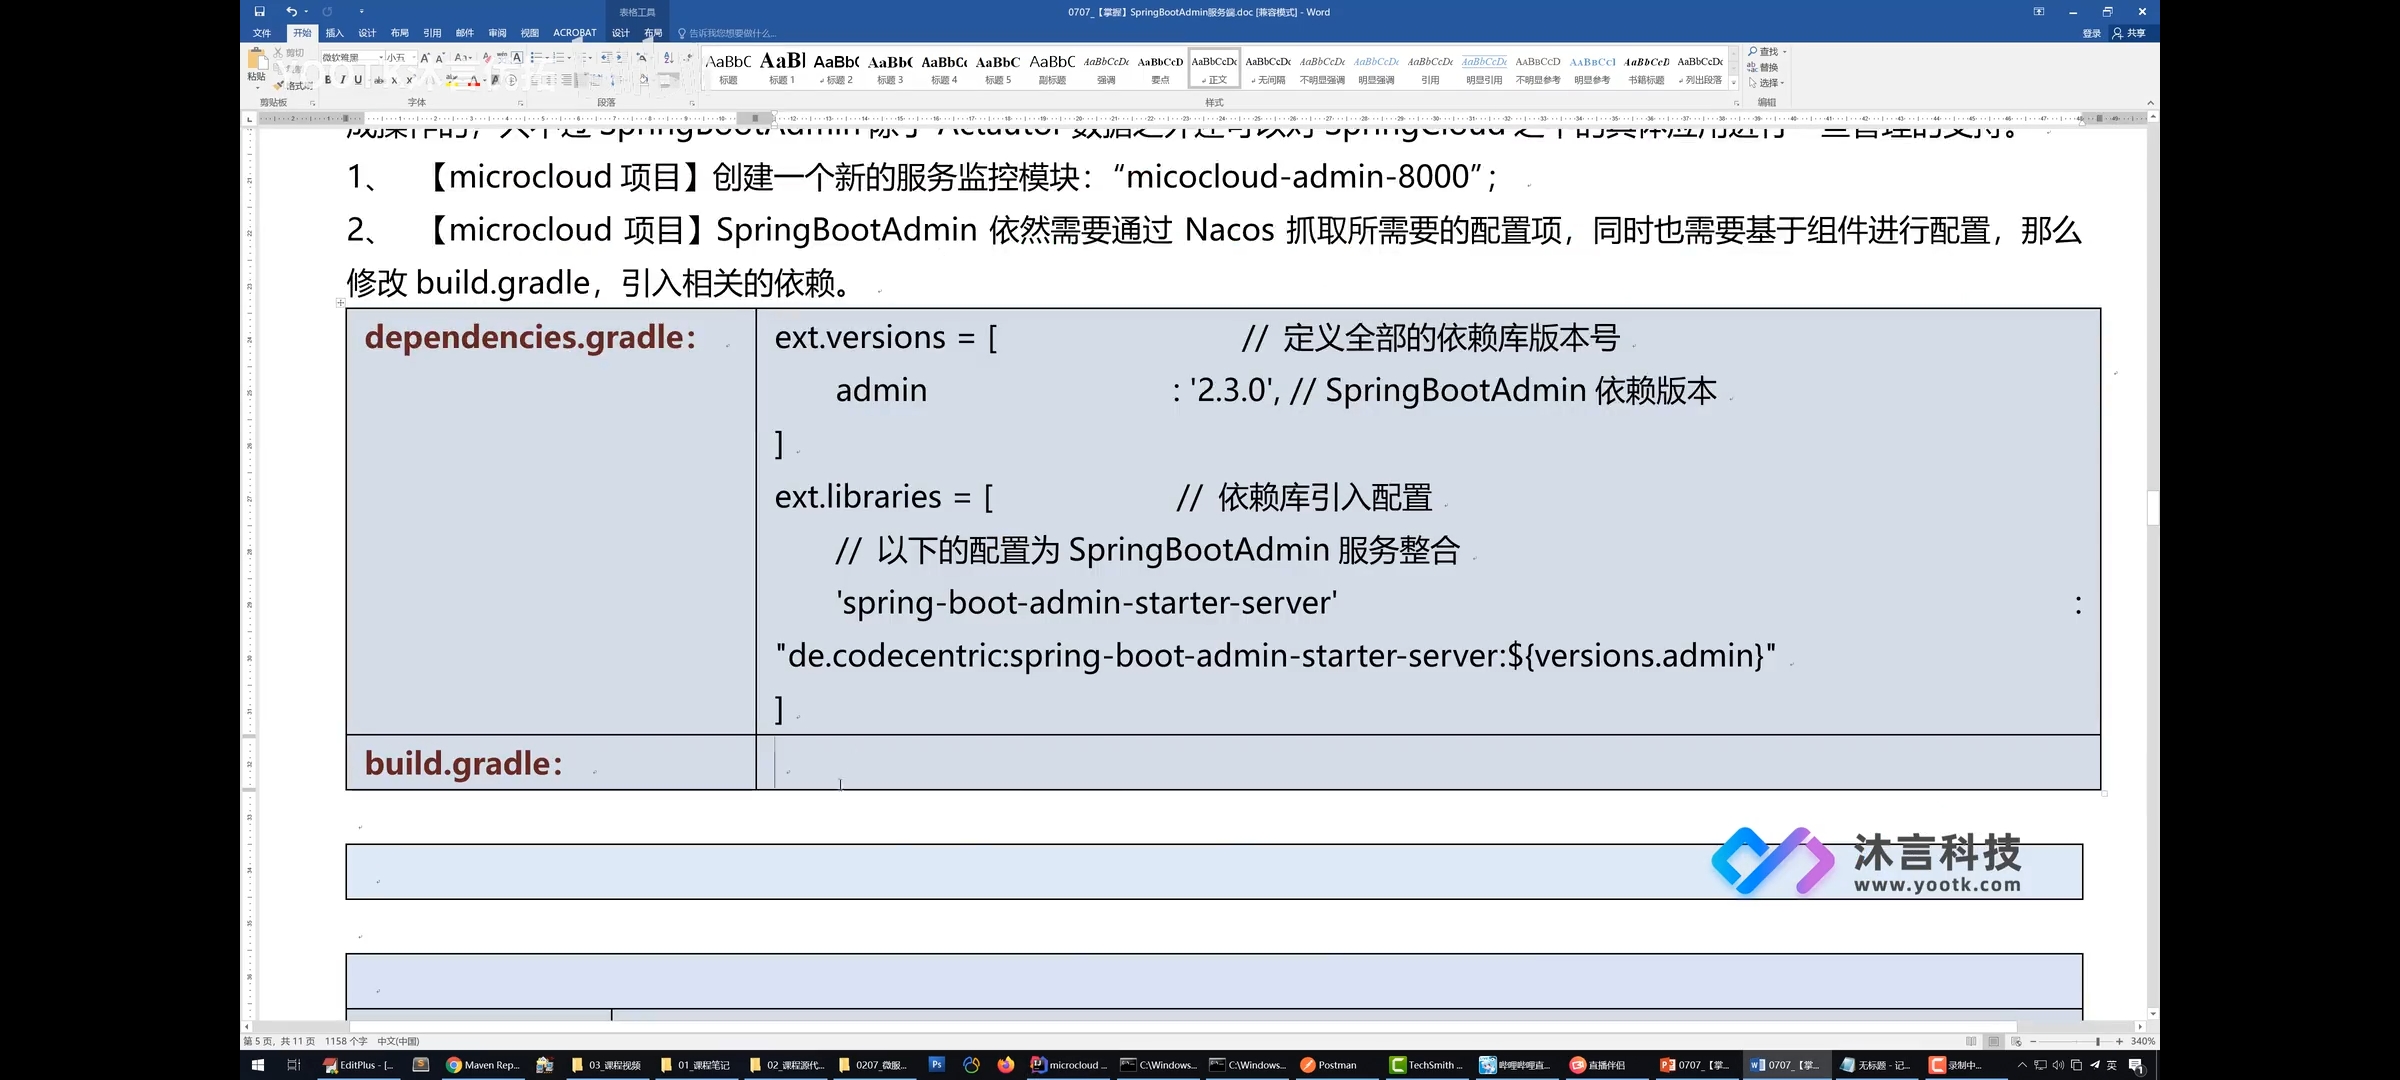Image resolution: width=2400 pixels, height=1080 pixels.
Task: Open the 选择 select dropdown
Action: coord(1766,83)
